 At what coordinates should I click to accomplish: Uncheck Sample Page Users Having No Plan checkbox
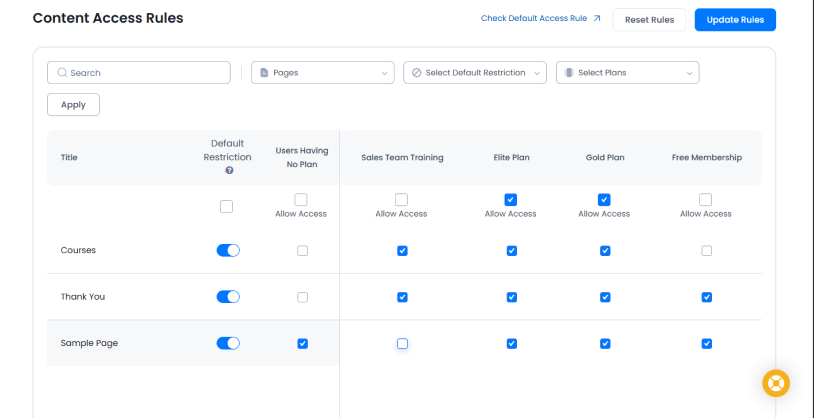tap(303, 343)
